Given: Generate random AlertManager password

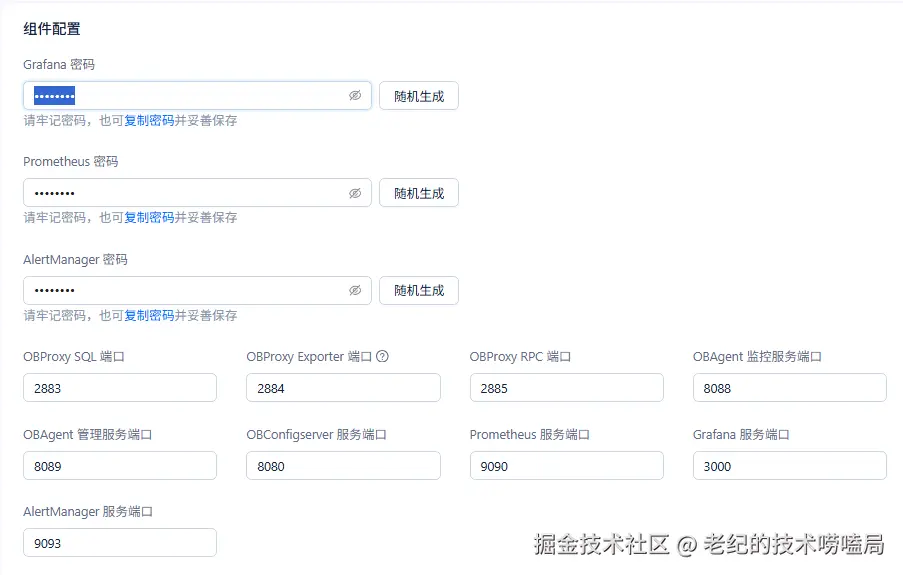Looking at the screenshot, I should point(419,290).
